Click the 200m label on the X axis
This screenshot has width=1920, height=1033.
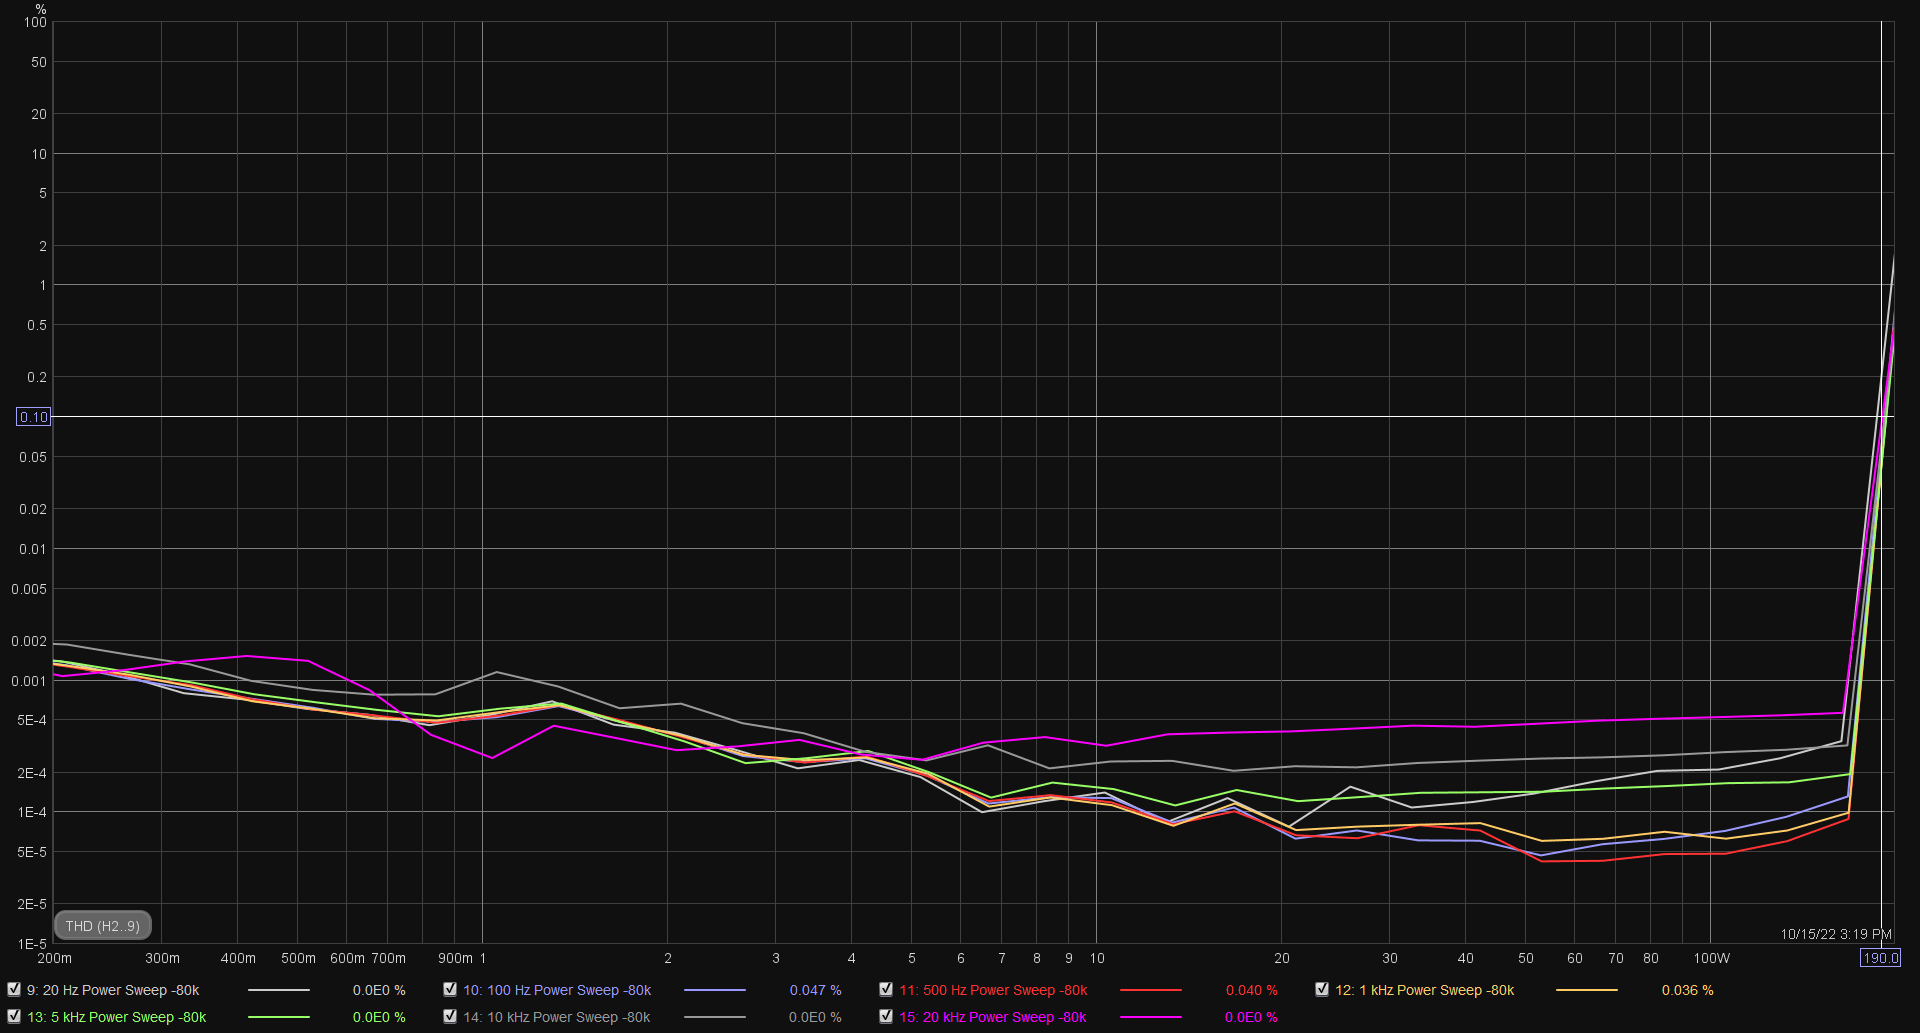(54, 958)
